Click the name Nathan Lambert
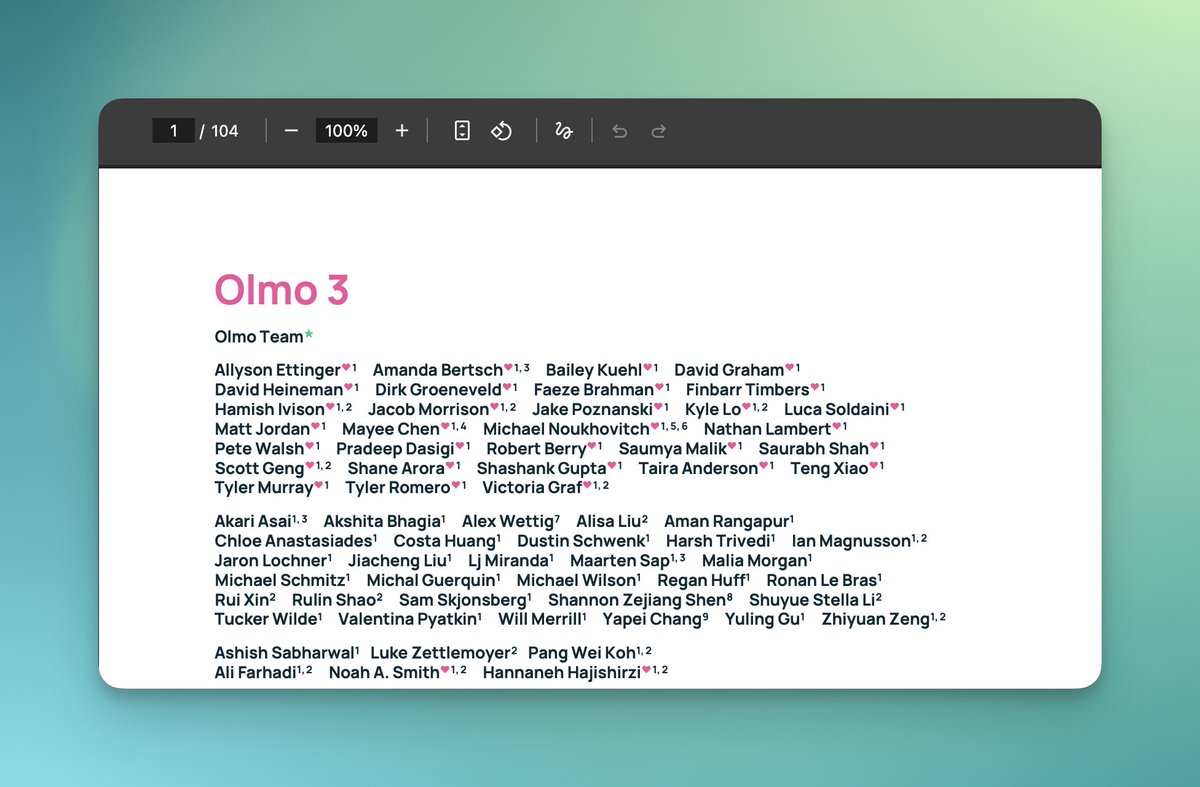The image size is (1200, 787). (768, 429)
